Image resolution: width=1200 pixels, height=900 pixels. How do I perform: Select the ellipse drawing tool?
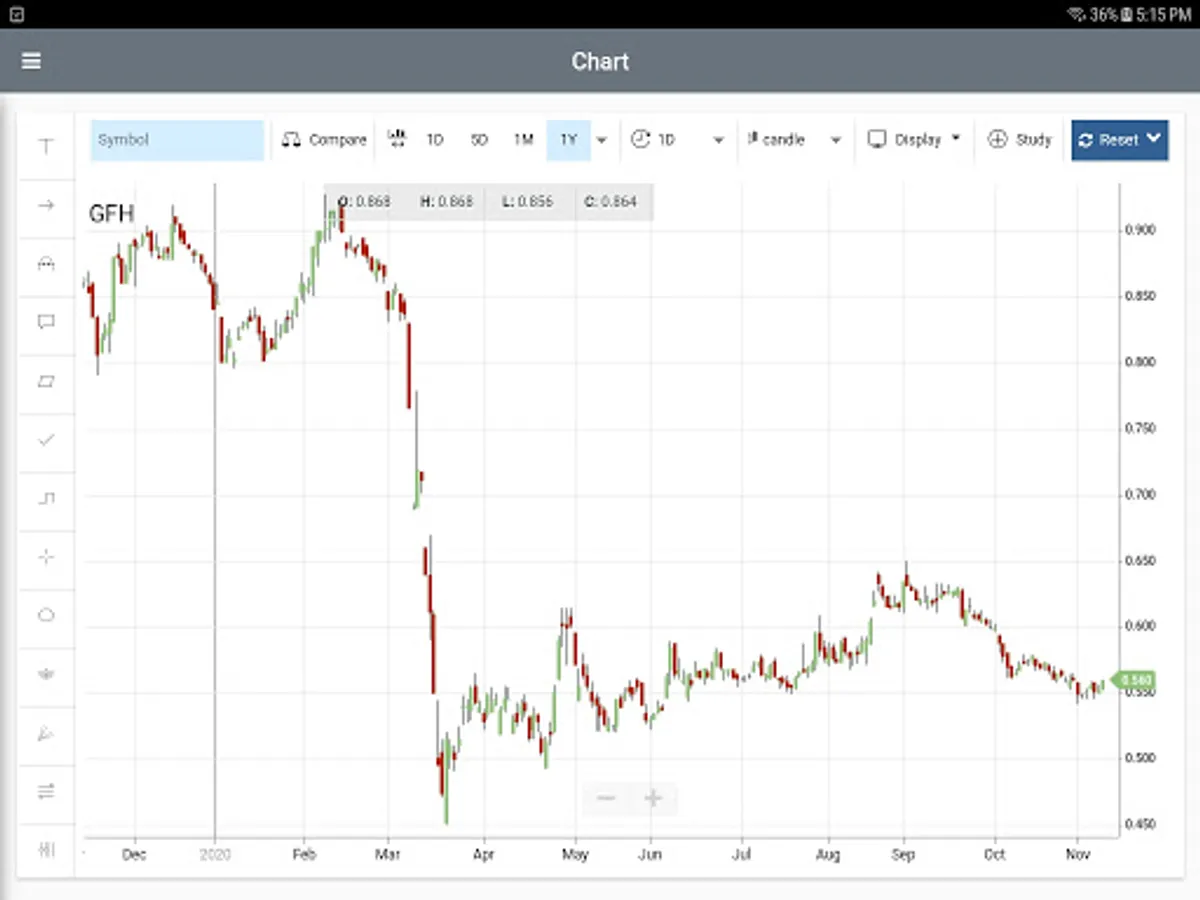(45, 614)
